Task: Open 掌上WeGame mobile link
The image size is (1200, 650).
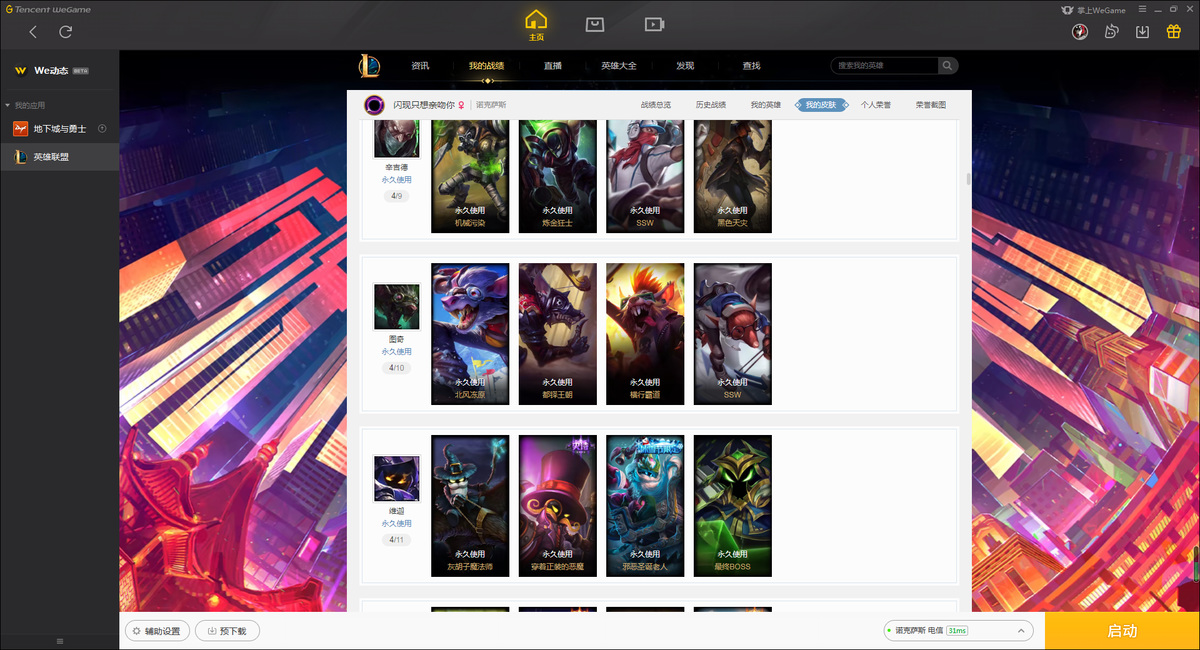Action: pos(1093,10)
